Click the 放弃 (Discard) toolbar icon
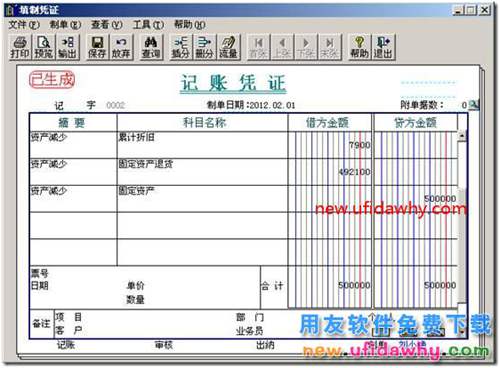Screen dimensions: 500x368 121,47
